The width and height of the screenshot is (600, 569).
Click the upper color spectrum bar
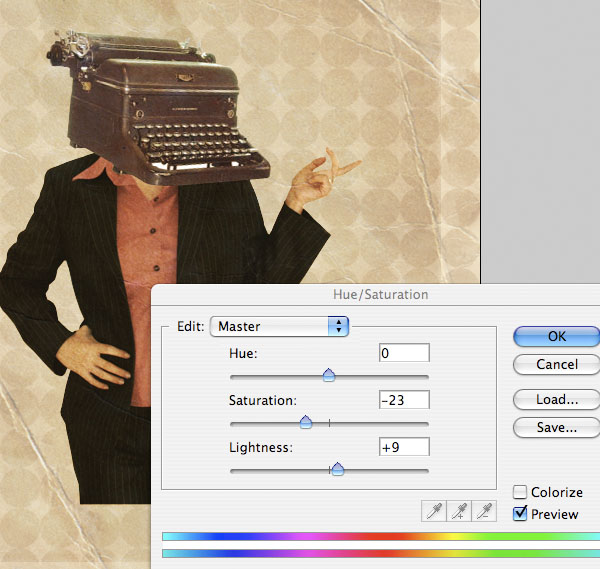click(381, 536)
